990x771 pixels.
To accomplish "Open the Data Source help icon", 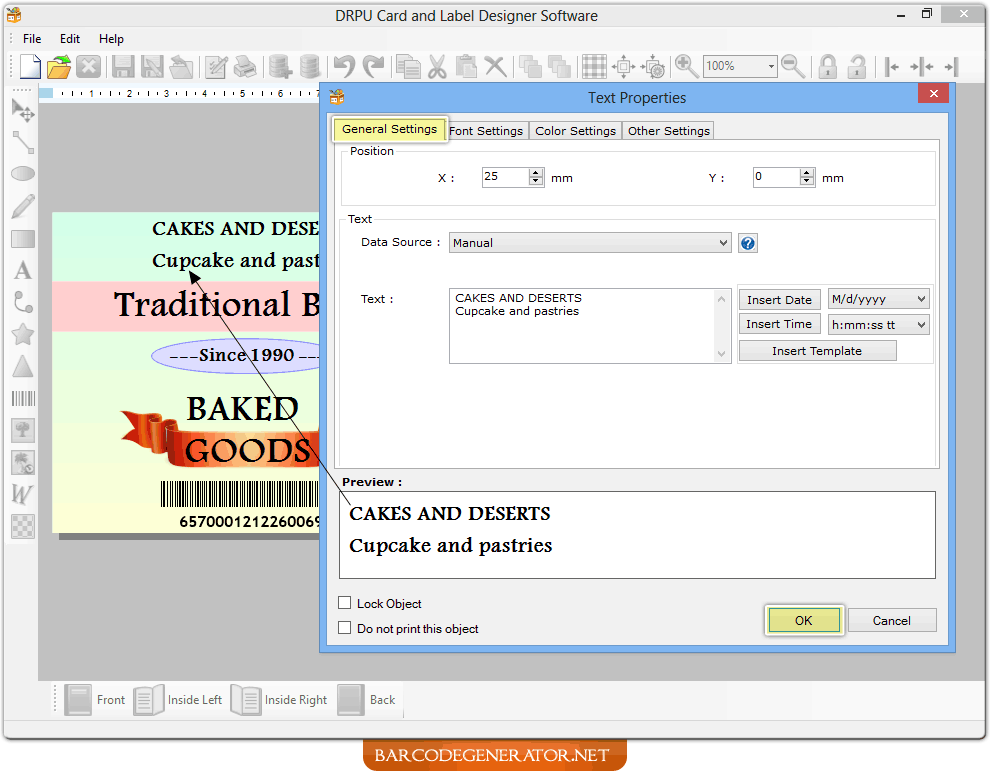I will point(748,243).
